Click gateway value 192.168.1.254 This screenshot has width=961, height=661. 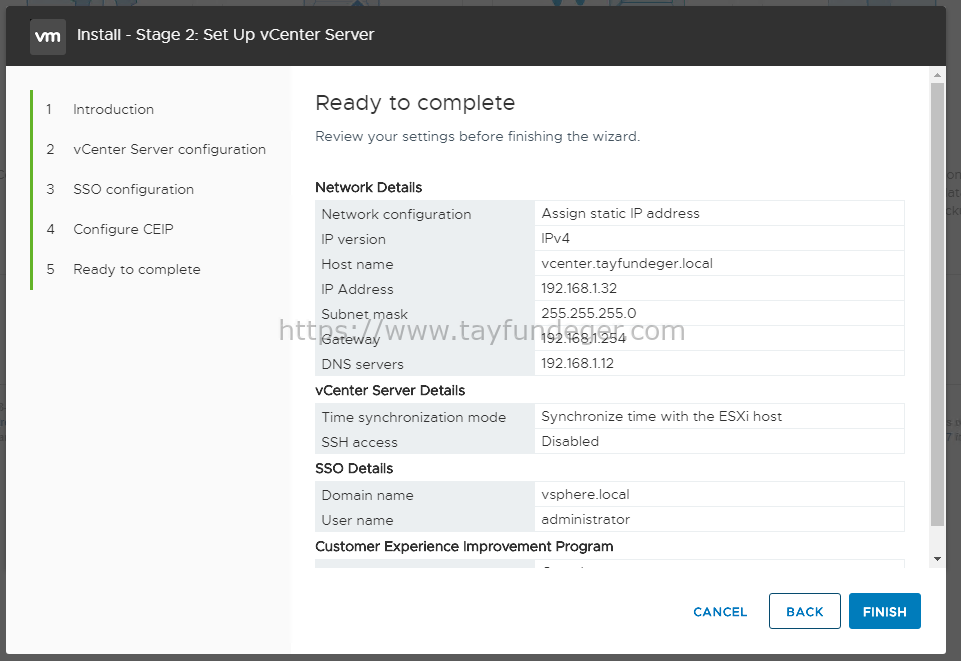tap(583, 339)
